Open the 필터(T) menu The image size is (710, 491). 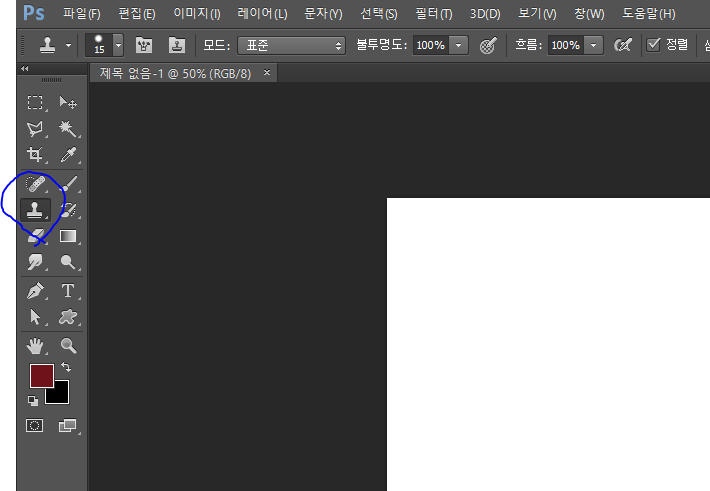pyautogui.click(x=432, y=14)
